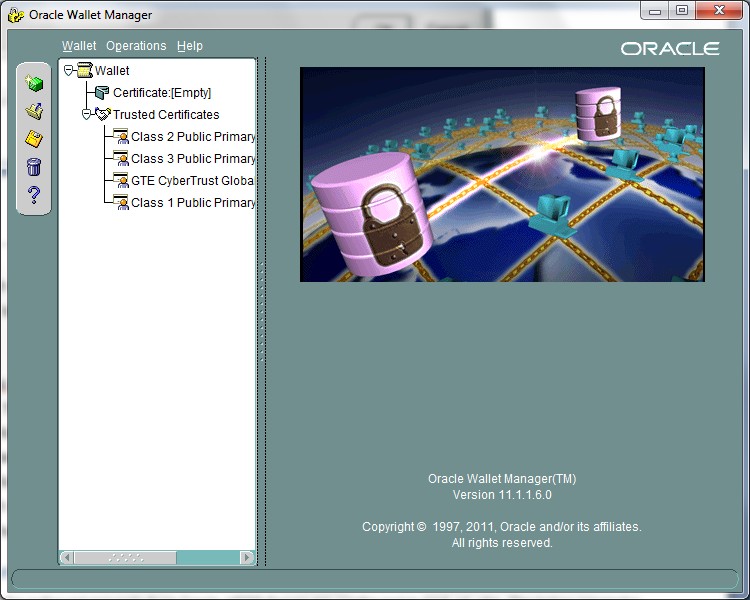The width and height of the screenshot is (750, 600).
Task: Minimize the Oracle Wallet Manager window
Action: pos(655,11)
